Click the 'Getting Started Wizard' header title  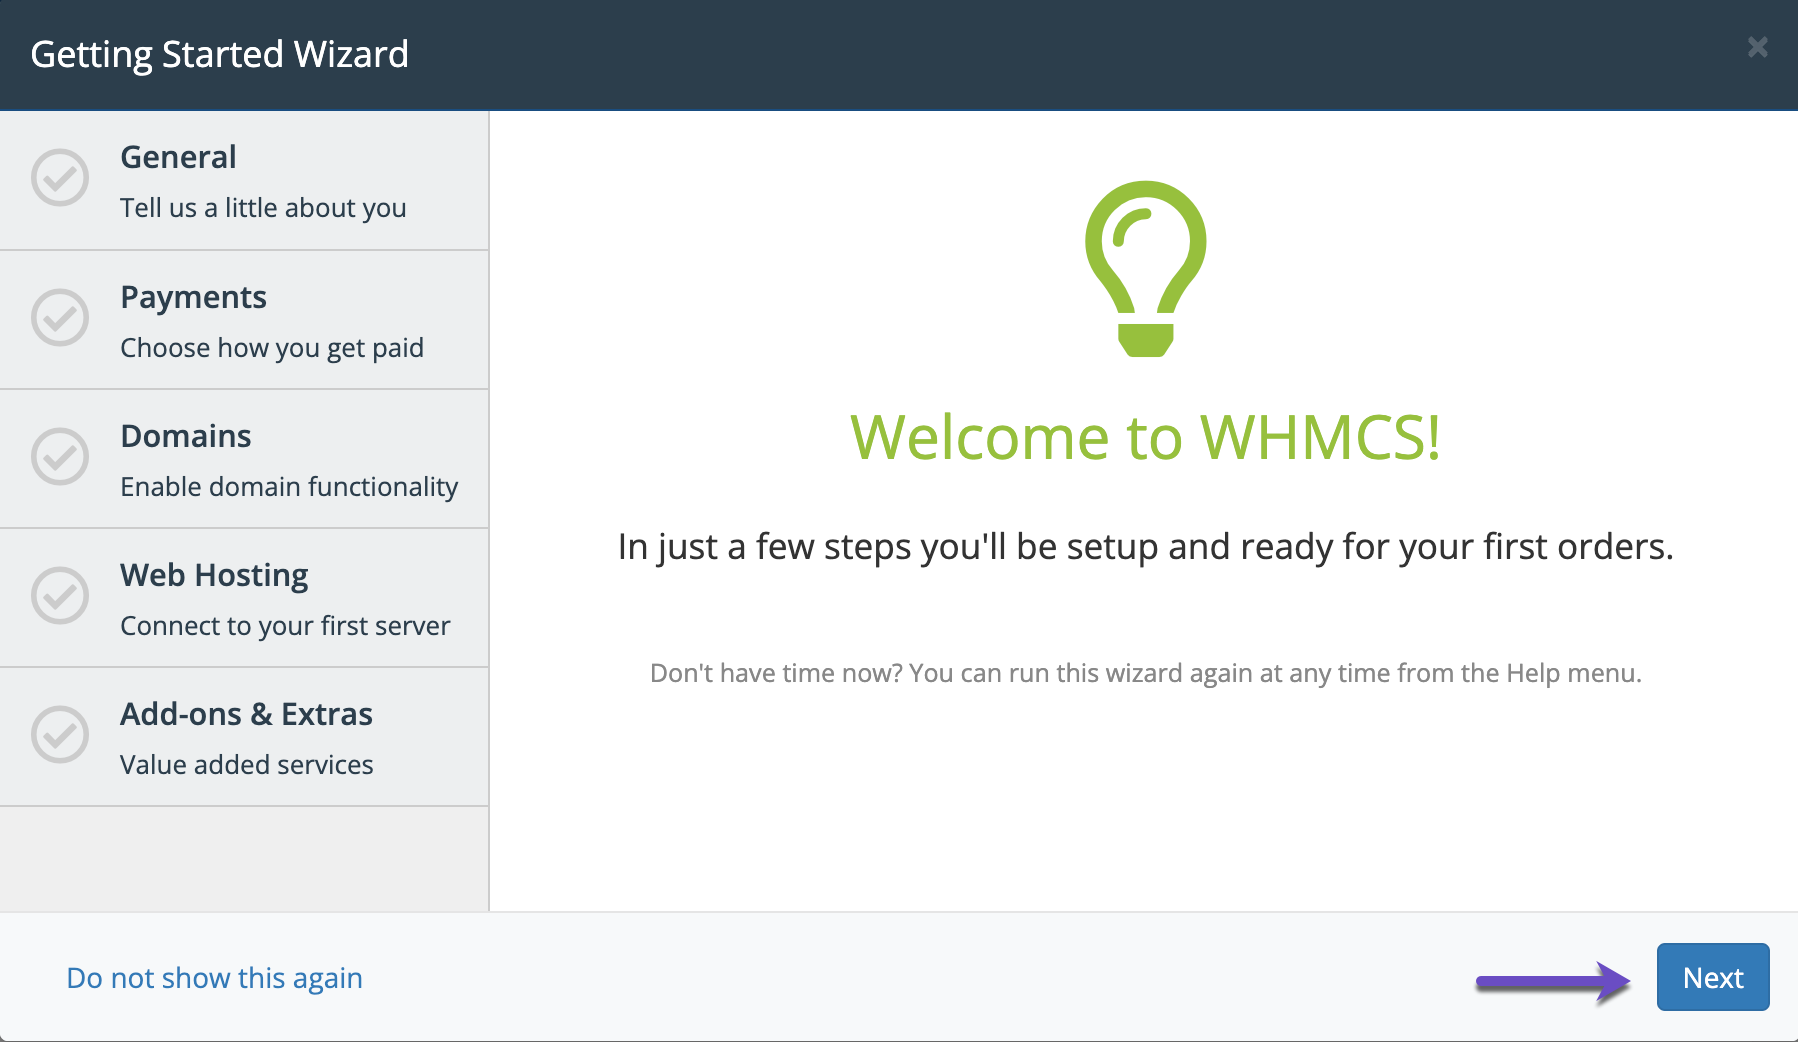(219, 54)
